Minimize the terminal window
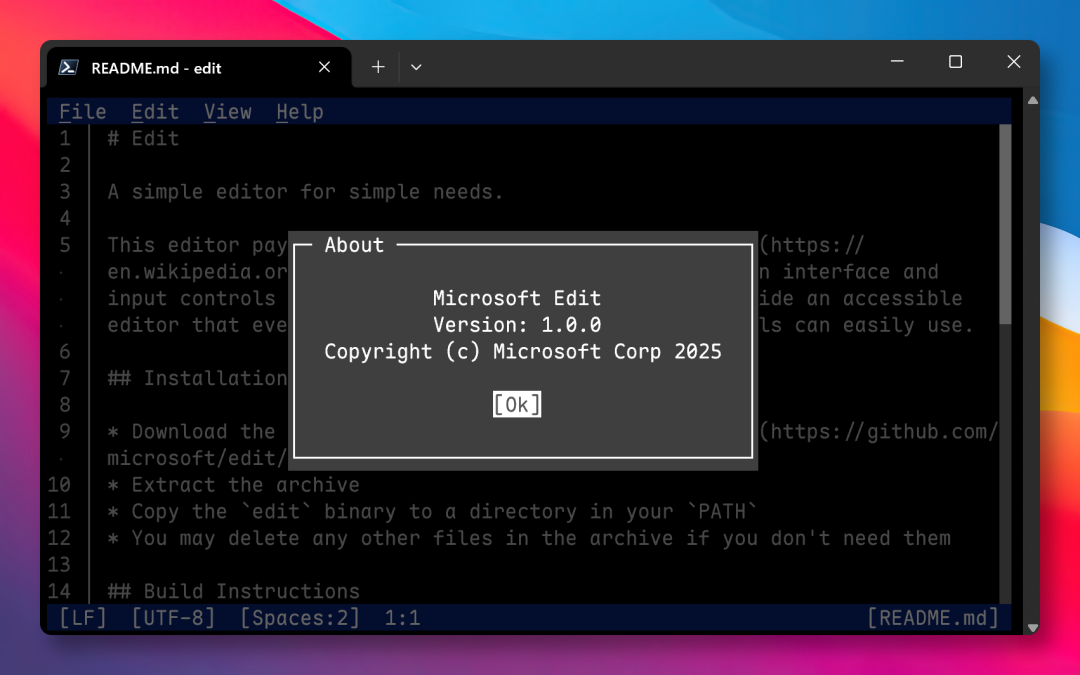1080x675 pixels. 897,61
